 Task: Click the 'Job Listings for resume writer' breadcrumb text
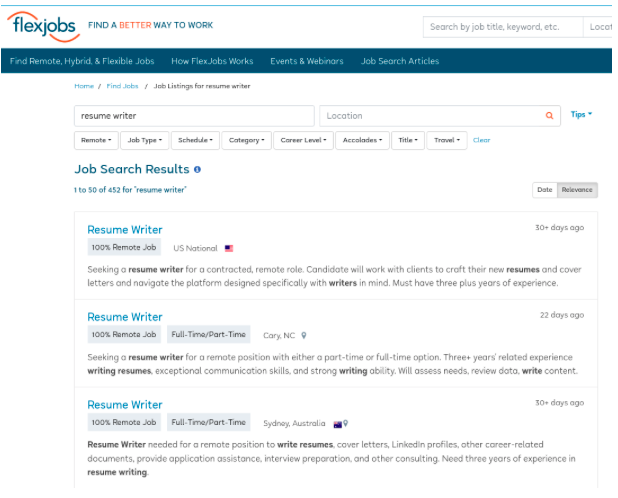202,86
